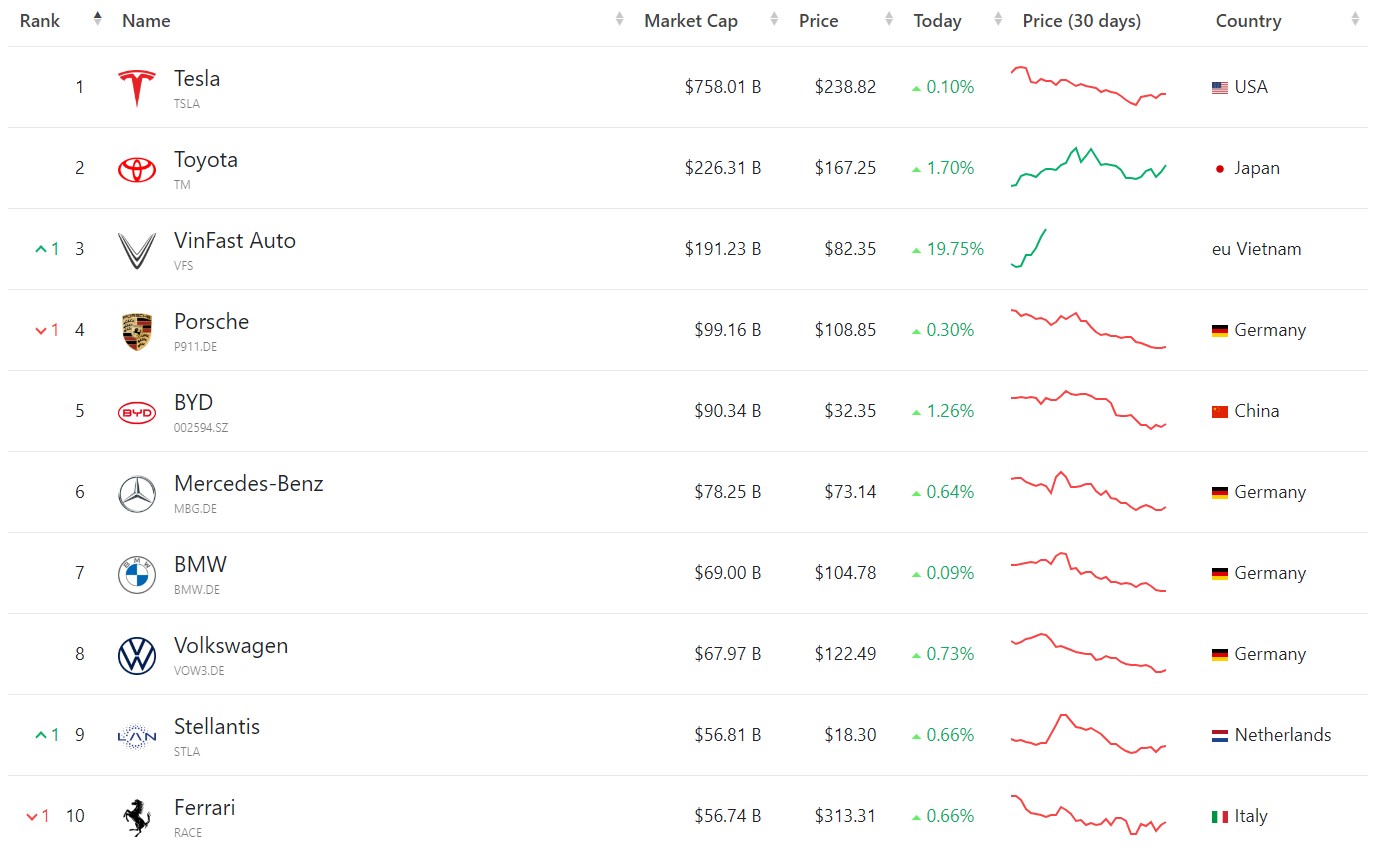Click Stellantis 30-day price chart
Viewport: 1377px width, 856px height.
[x=1089, y=734]
